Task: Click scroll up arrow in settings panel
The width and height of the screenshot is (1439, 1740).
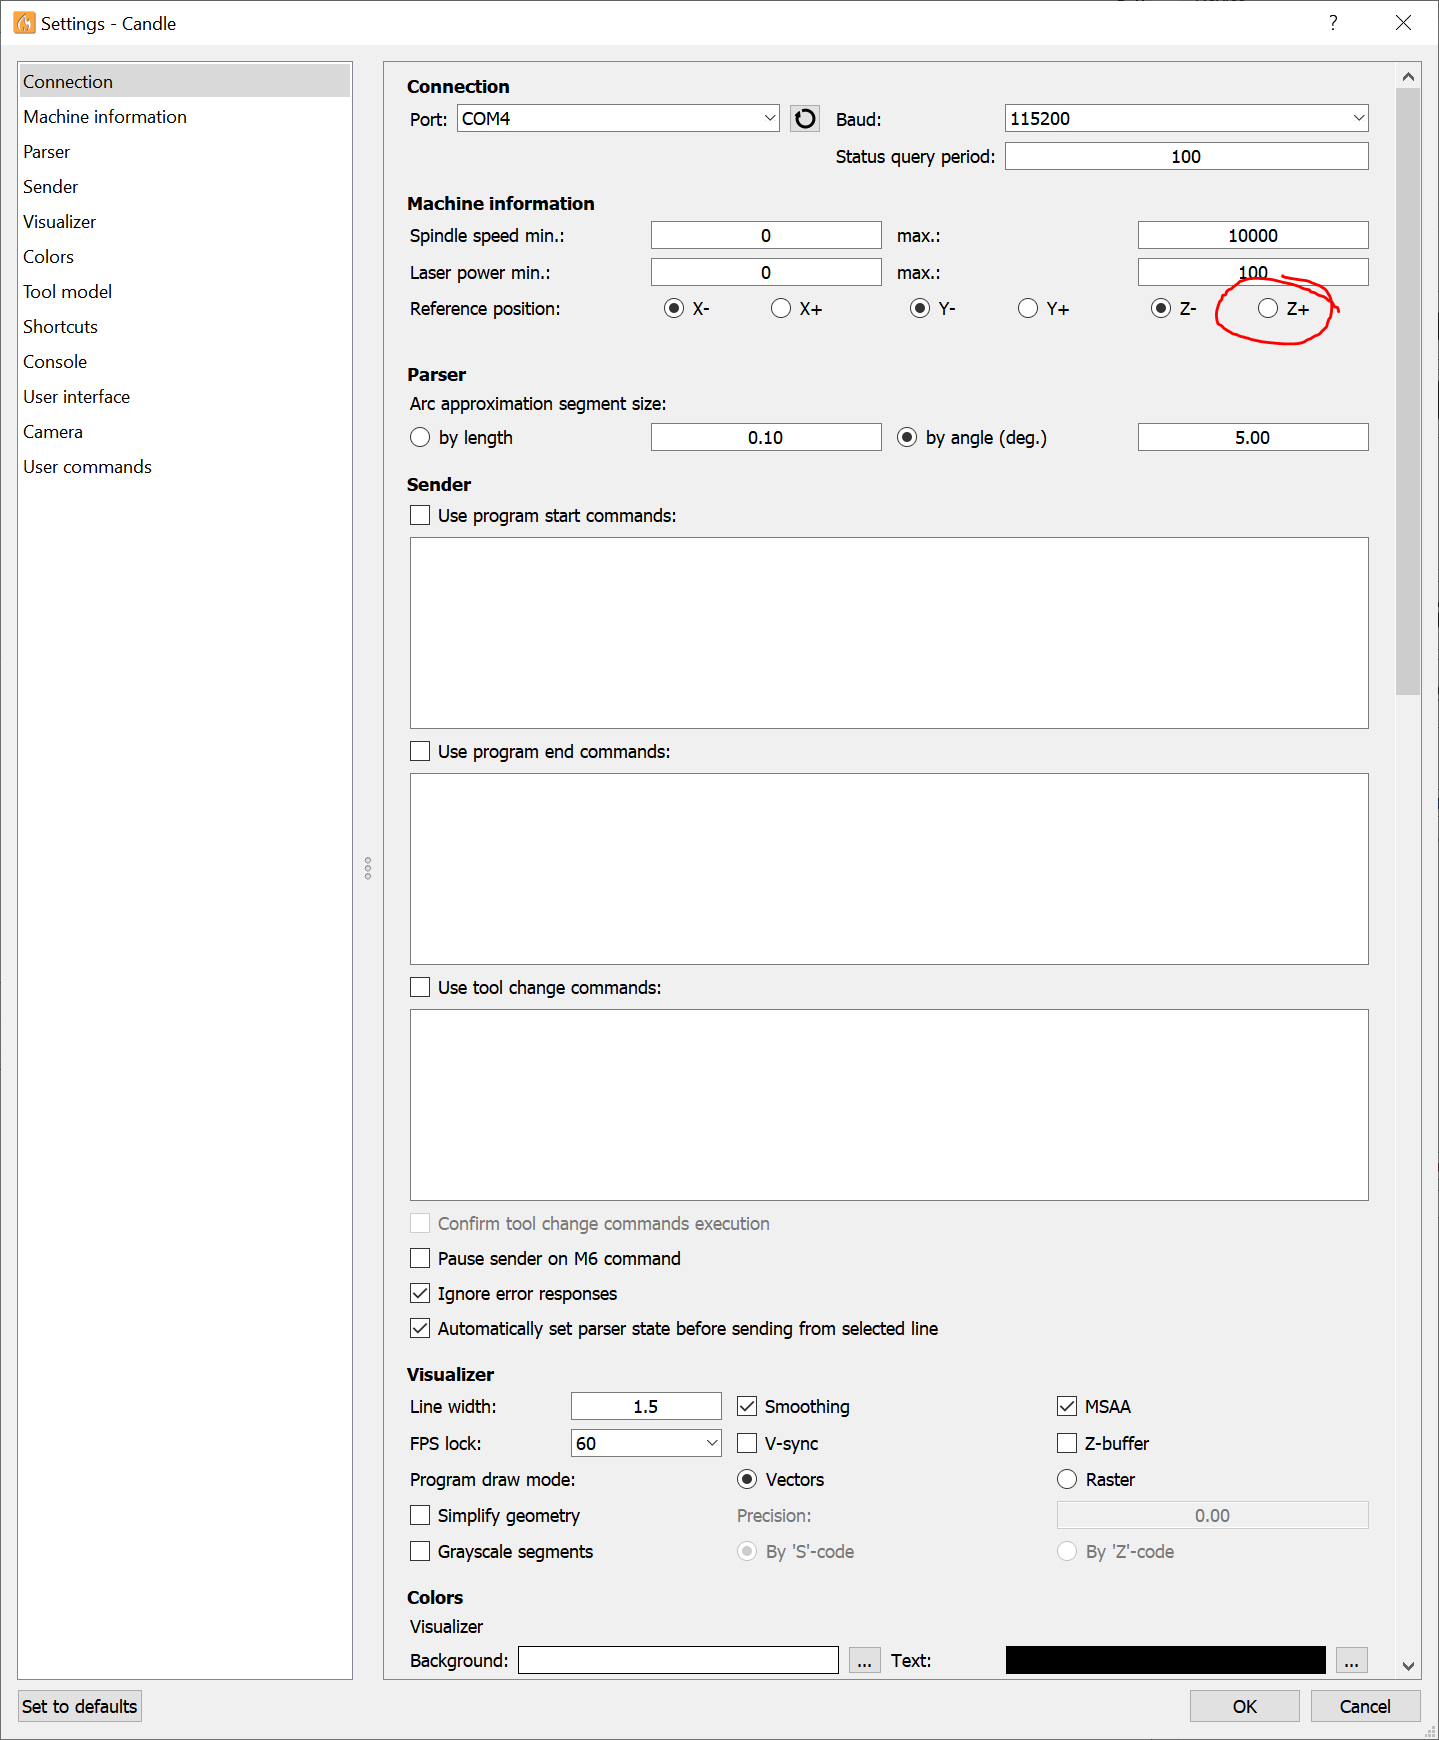Action: (1408, 77)
